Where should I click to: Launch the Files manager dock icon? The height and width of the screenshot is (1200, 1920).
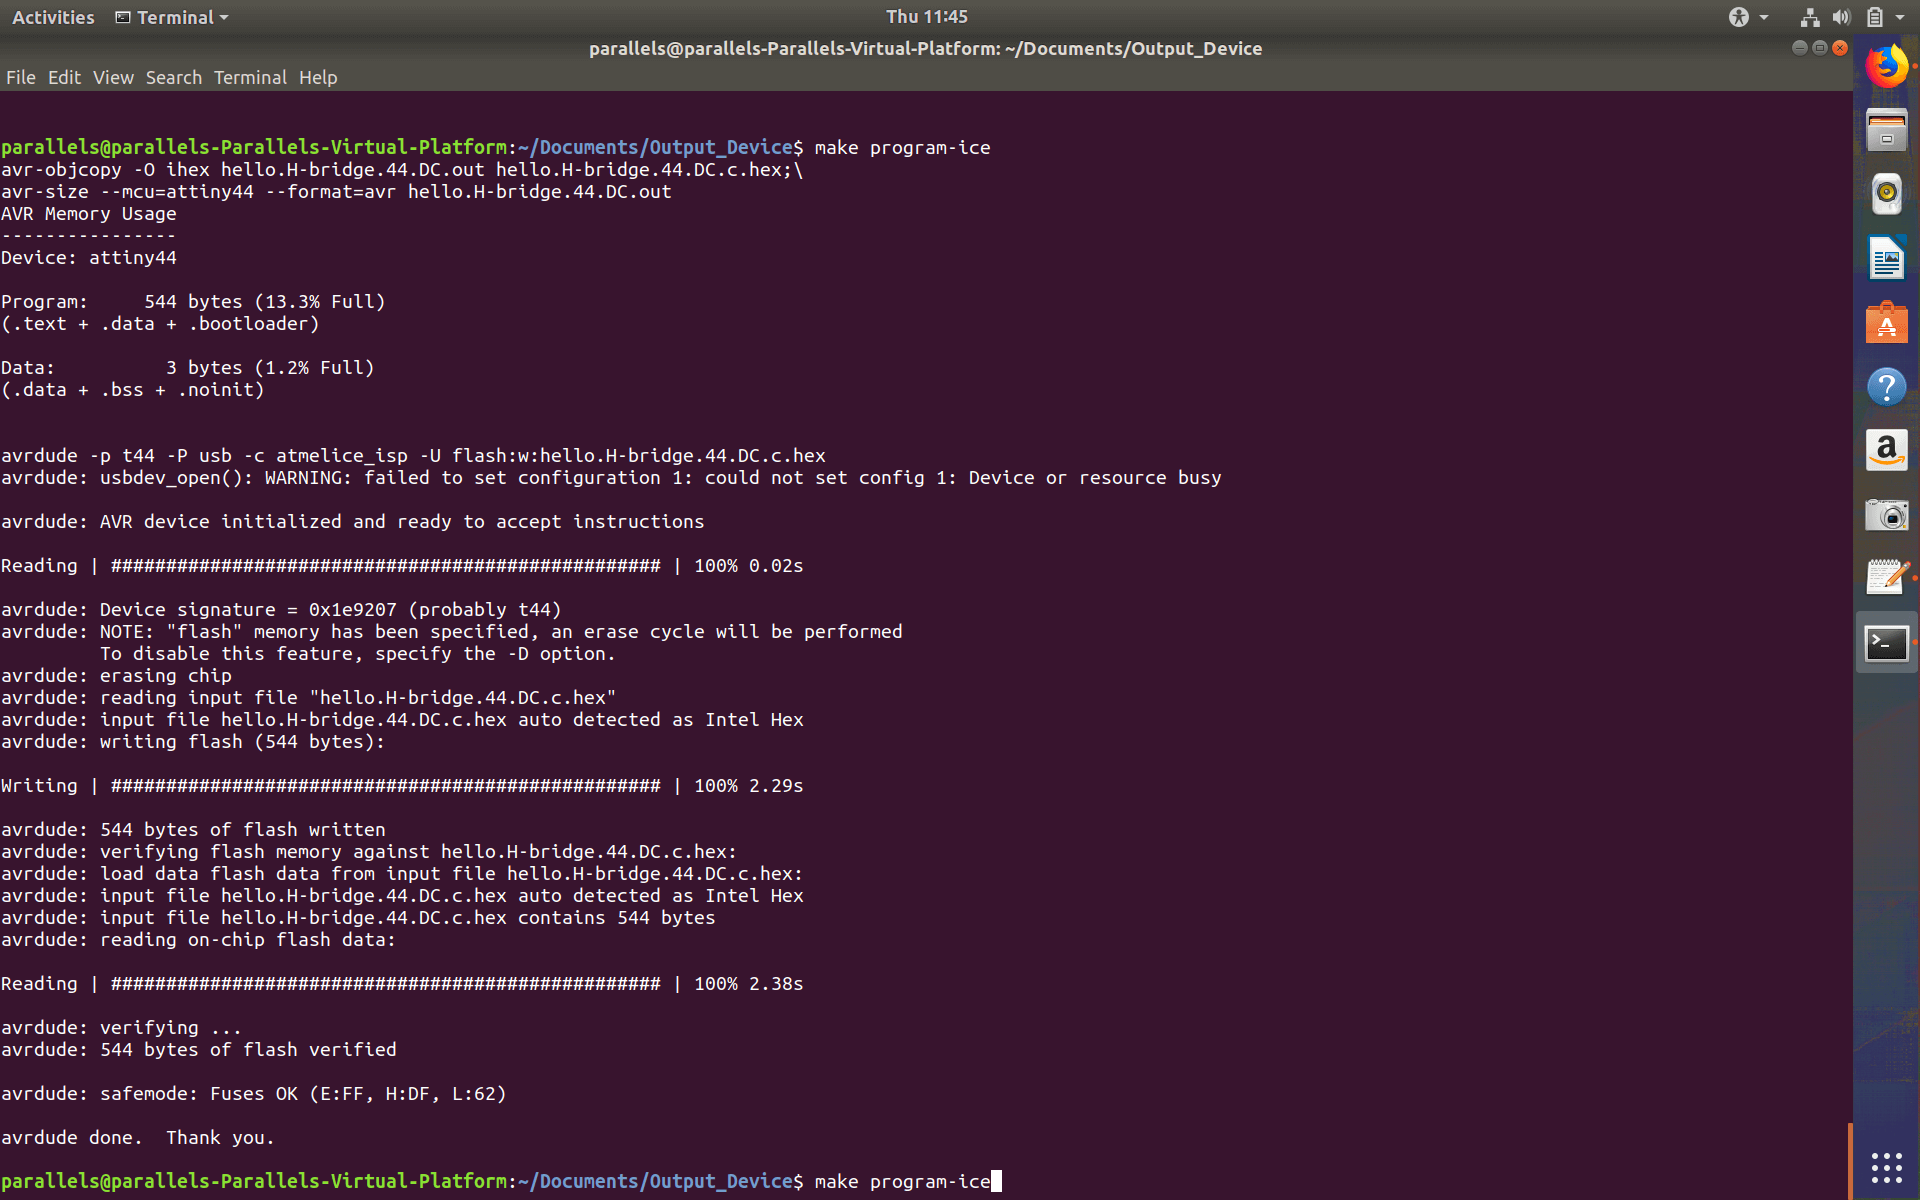pyautogui.click(x=1886, y=131)
